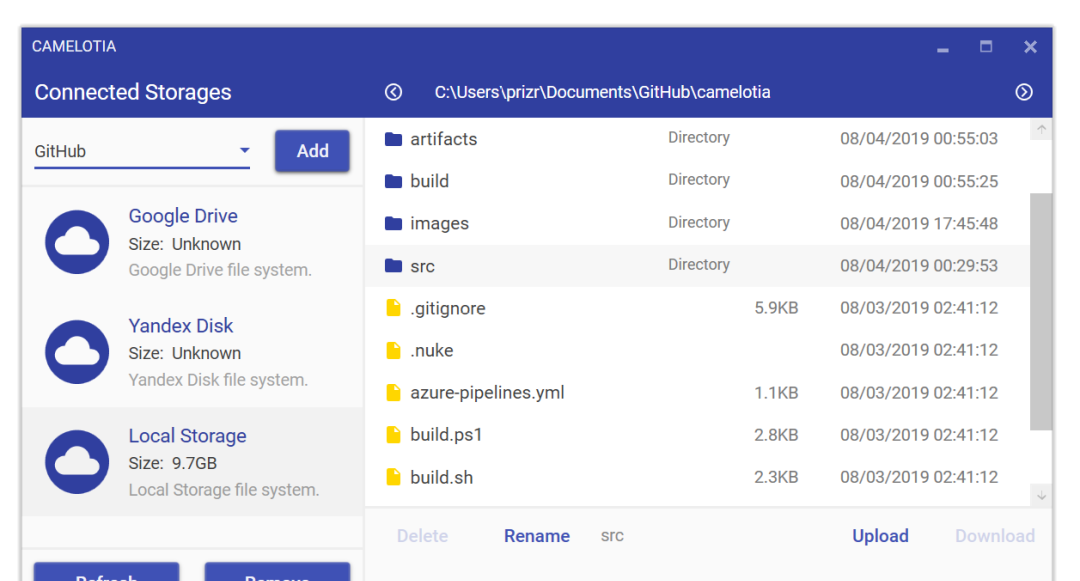Select the .nuke file name
The height and width of the screenshot is (581, 1080).
(x=432, y=350)
